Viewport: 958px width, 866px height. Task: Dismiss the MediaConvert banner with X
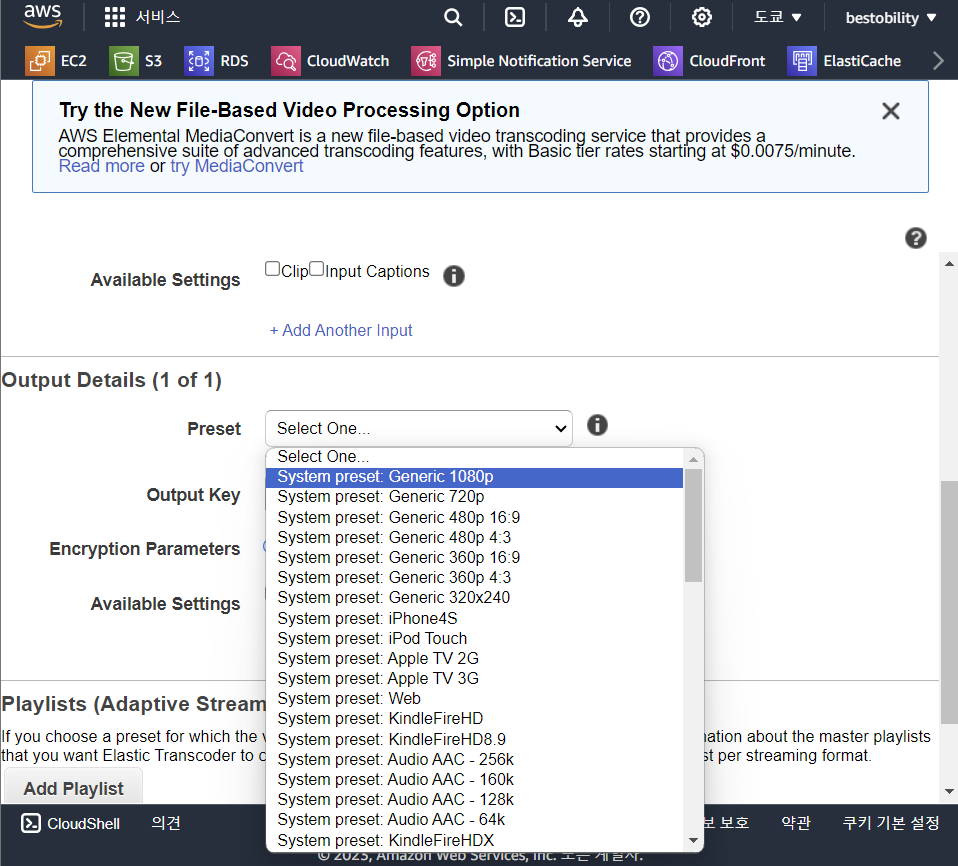pos(891,111)
